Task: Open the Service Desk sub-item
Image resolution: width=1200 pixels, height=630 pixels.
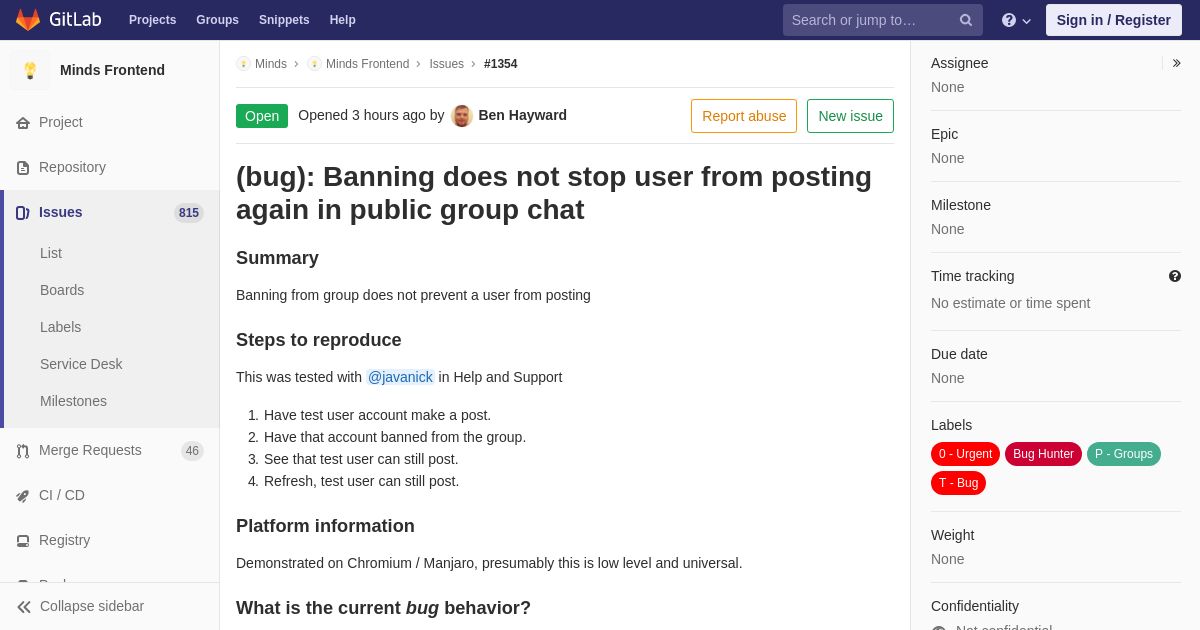Action: (x=81, y=364)
